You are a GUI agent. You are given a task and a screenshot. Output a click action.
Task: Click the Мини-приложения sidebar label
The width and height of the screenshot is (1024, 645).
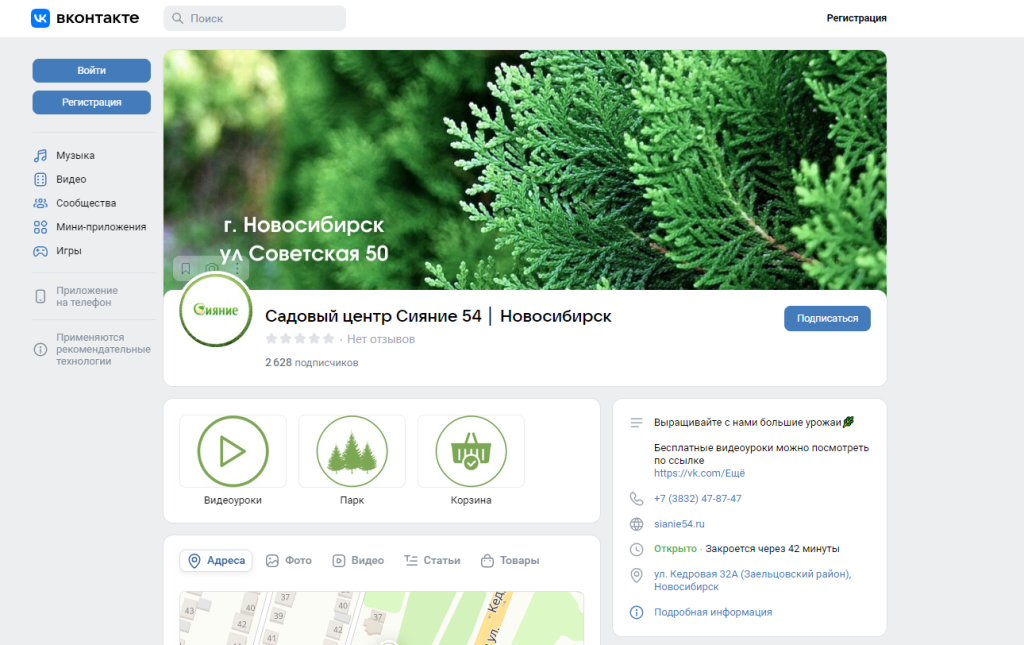pyautogui.click(x=101, y=227)
